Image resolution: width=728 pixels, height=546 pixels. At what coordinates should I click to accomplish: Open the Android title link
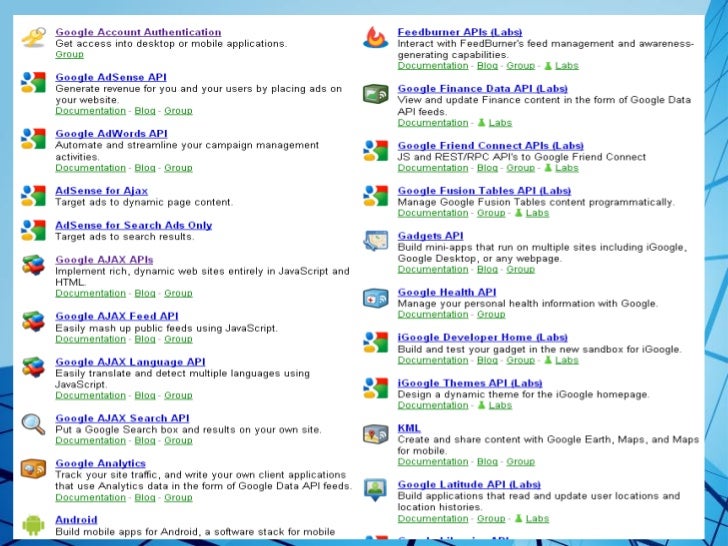pyautogui.click(x=76, y=520)
